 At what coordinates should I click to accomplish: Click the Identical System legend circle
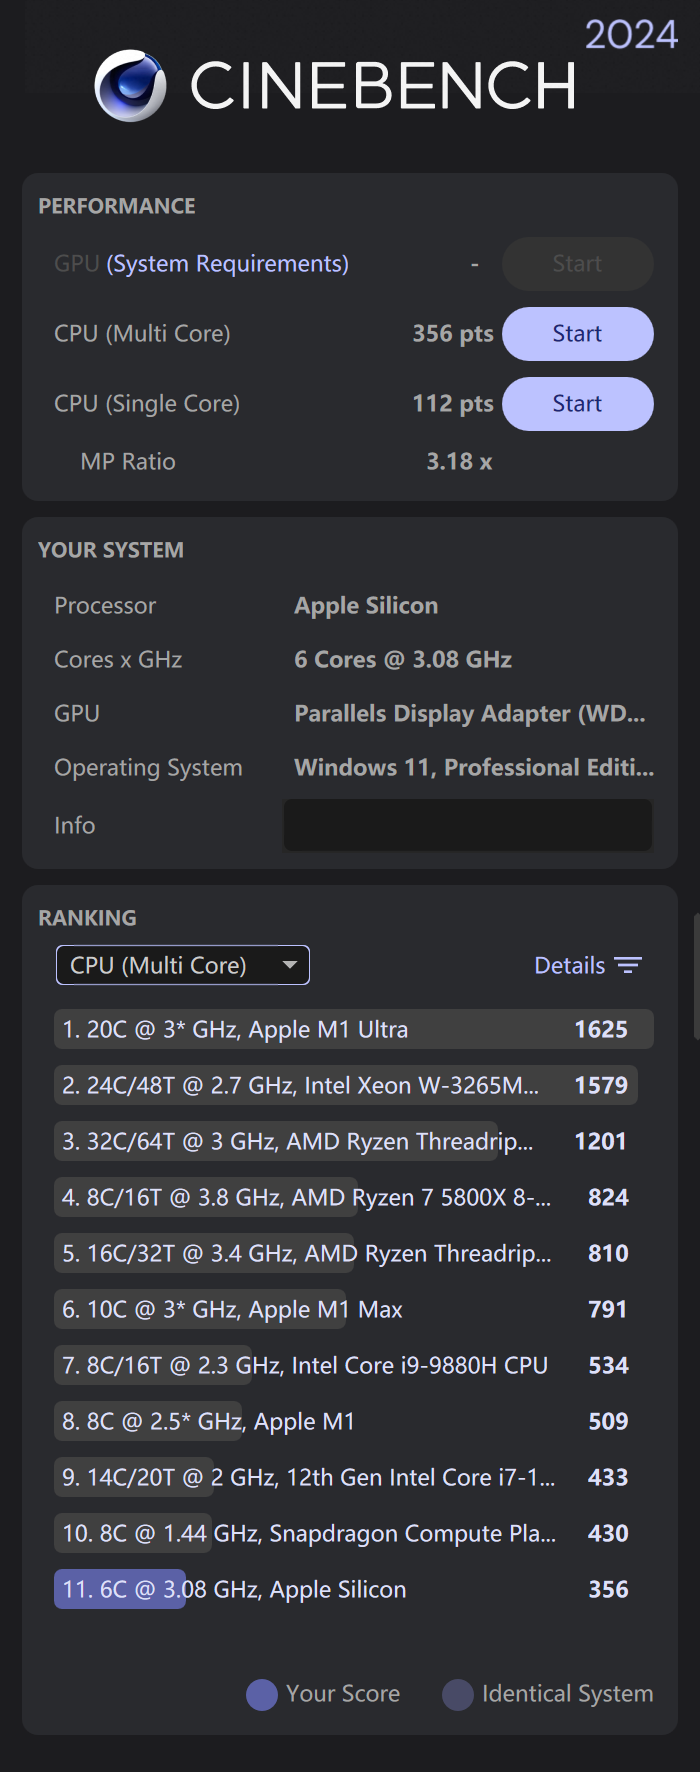tap(458, 1694)
